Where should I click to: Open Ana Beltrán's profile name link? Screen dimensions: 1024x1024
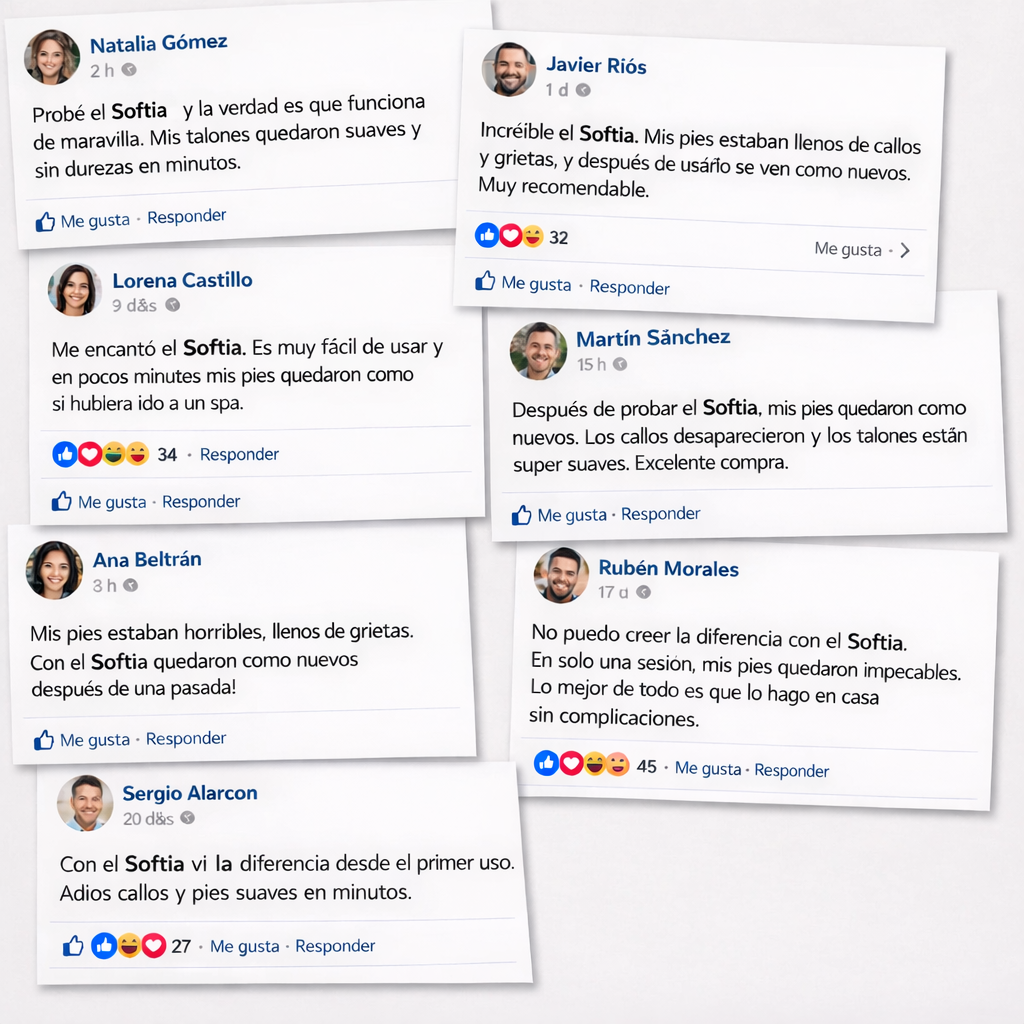point(147,560)
